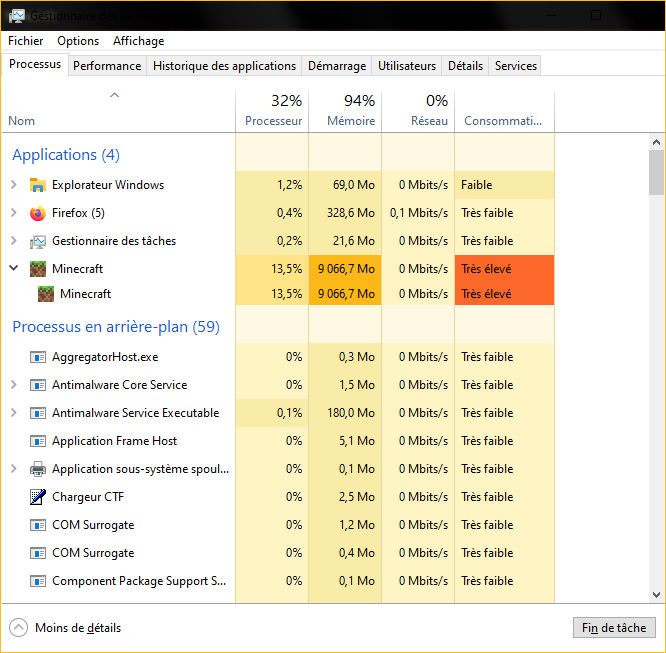
Task: Switch to the Démarrage tab
Action: click(337, 66)
